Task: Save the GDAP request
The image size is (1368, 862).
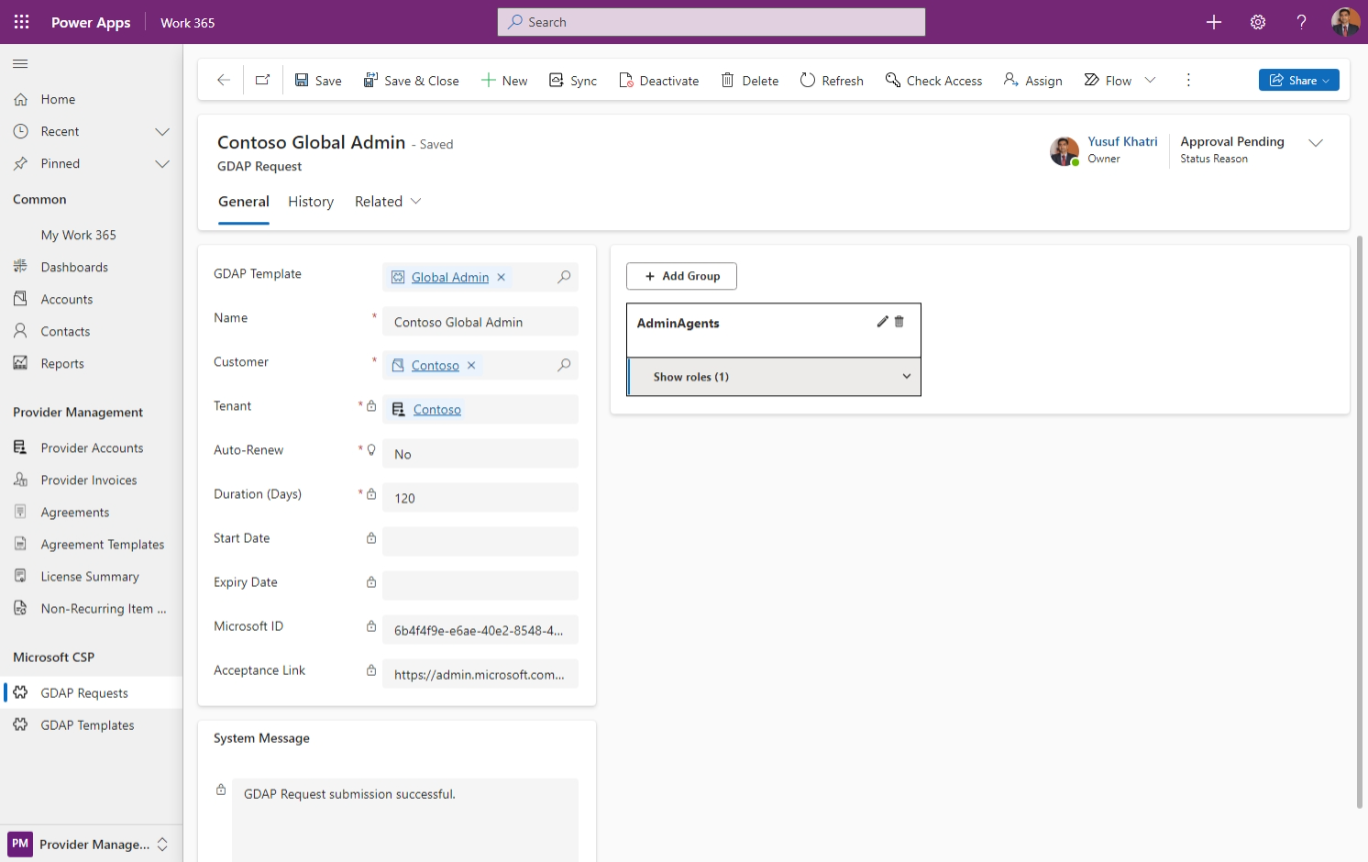Action: point(318,80)
